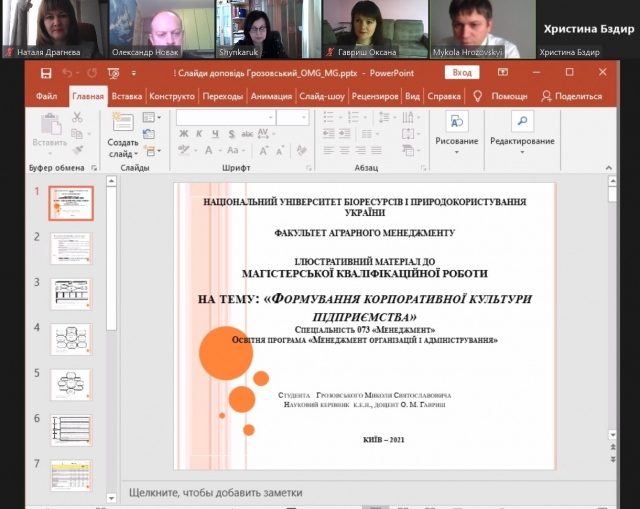
Task: Open the font name combo box
Action: click(x=225, y=118)
